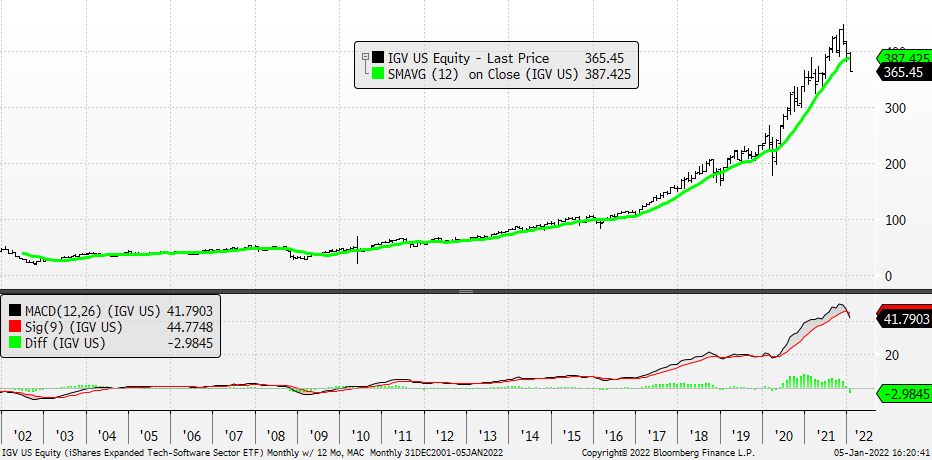
Task: Click the 387.425 value inside the price legend
Action: 607,74
